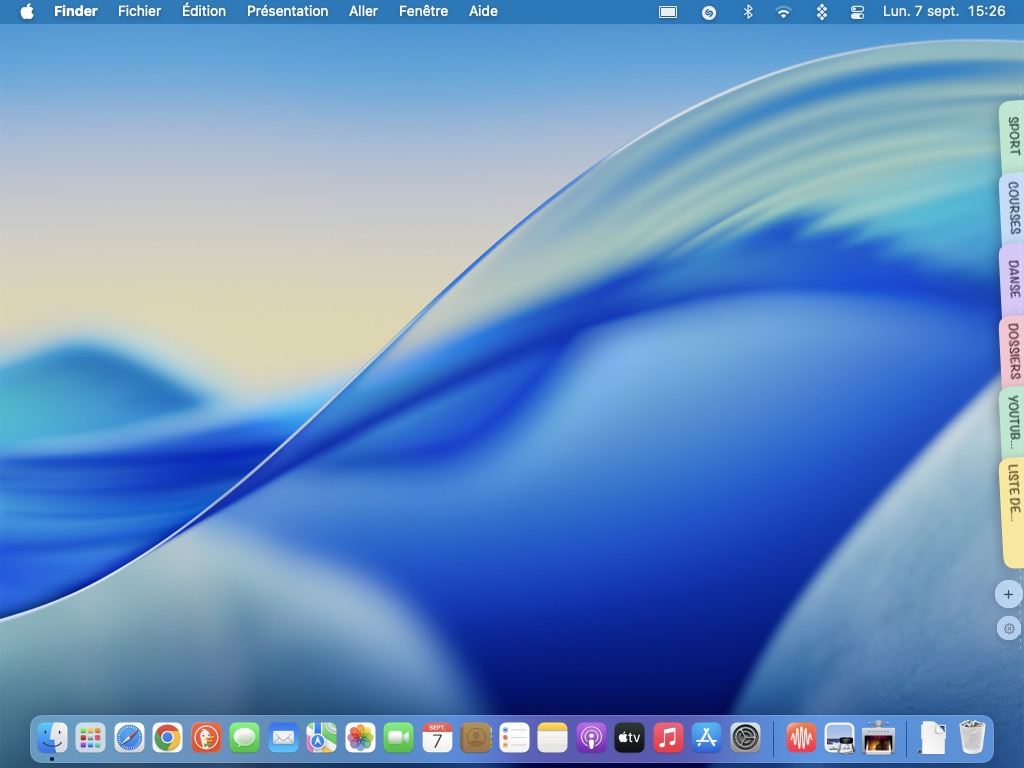Viewport: 1024px width, 768px height.
Task: Expand the DOSSIERS side tab
Action: pyautogui.click(x=1012, y=352)
